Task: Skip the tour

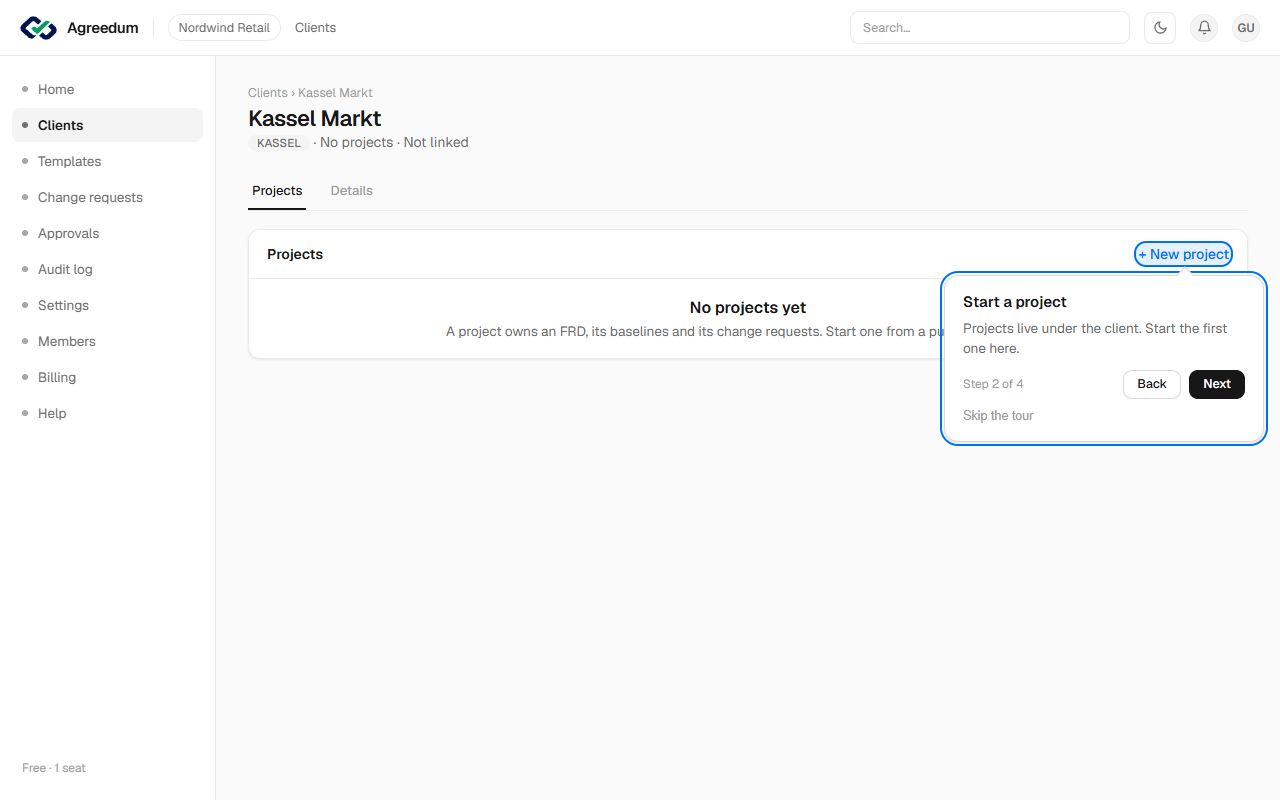Action: tap(998, 416)
